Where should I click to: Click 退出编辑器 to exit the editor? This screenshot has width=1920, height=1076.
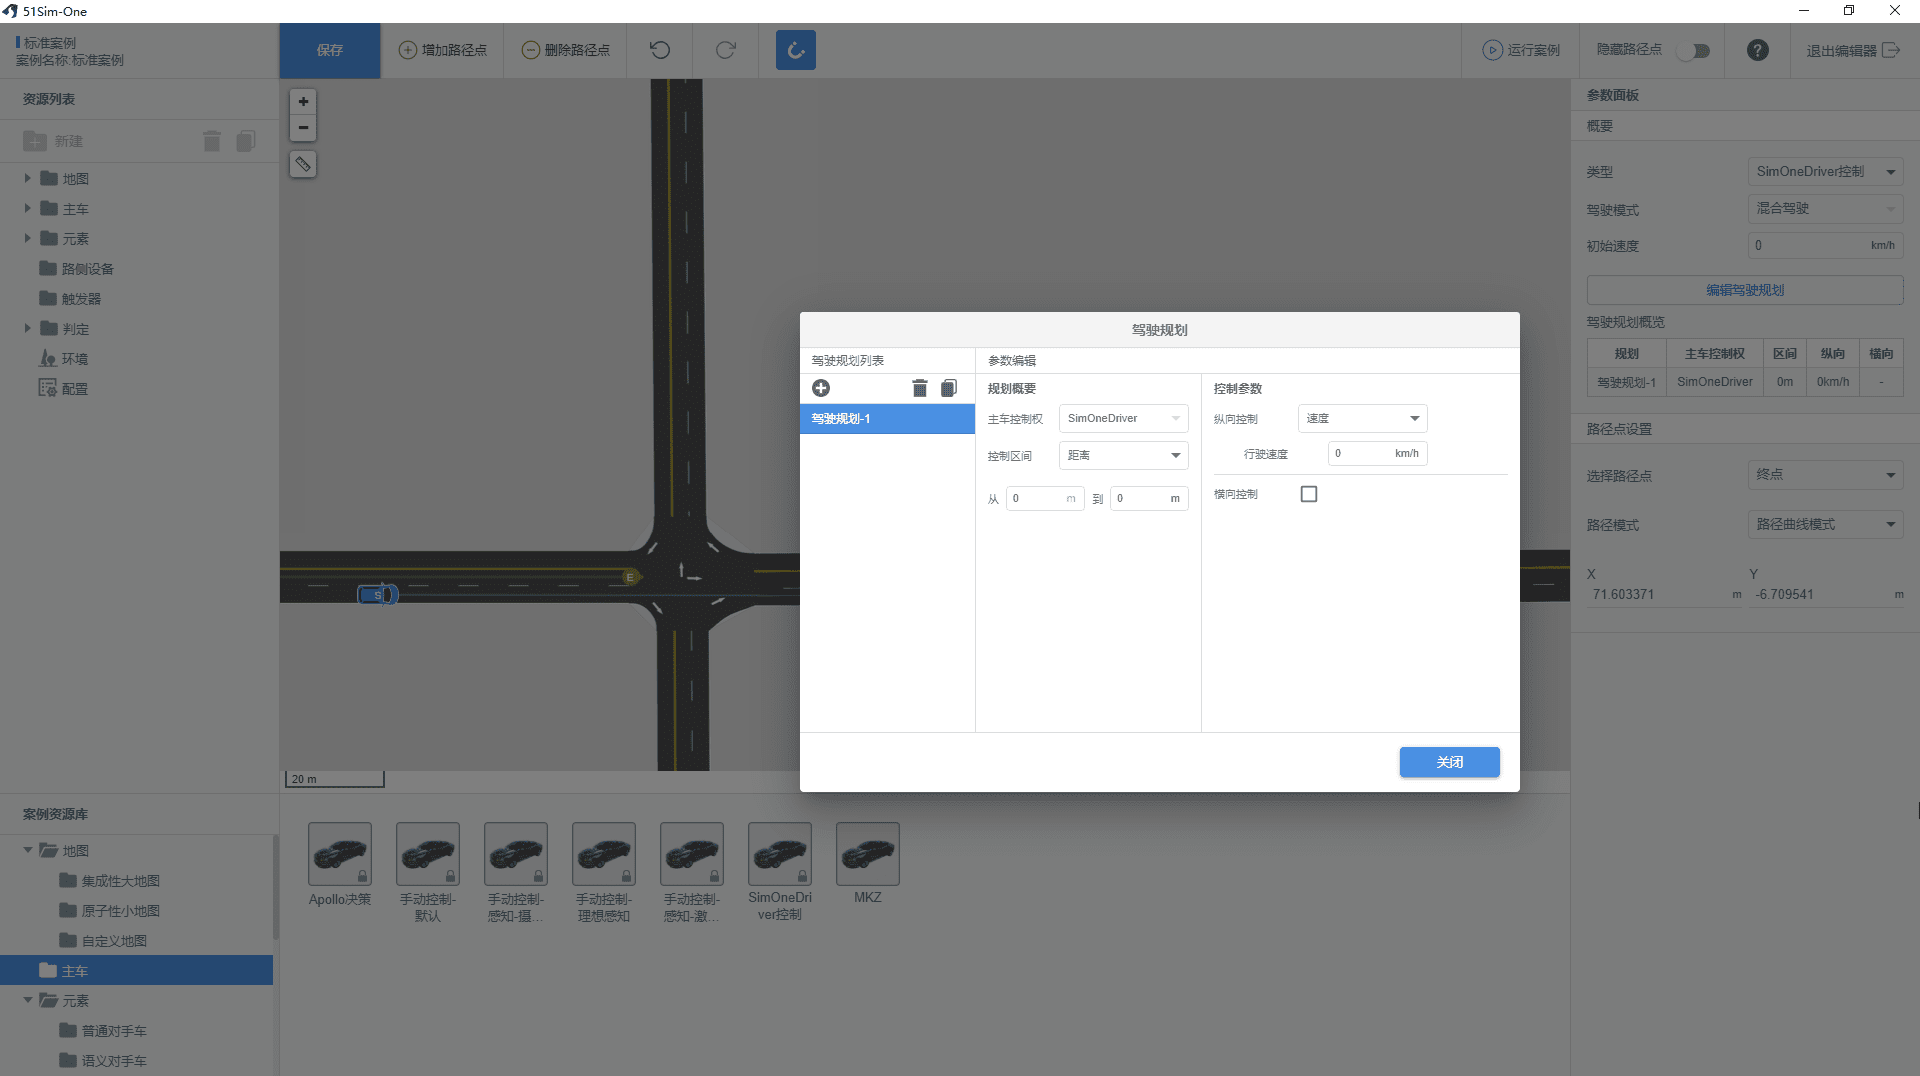coord(1853,50)
